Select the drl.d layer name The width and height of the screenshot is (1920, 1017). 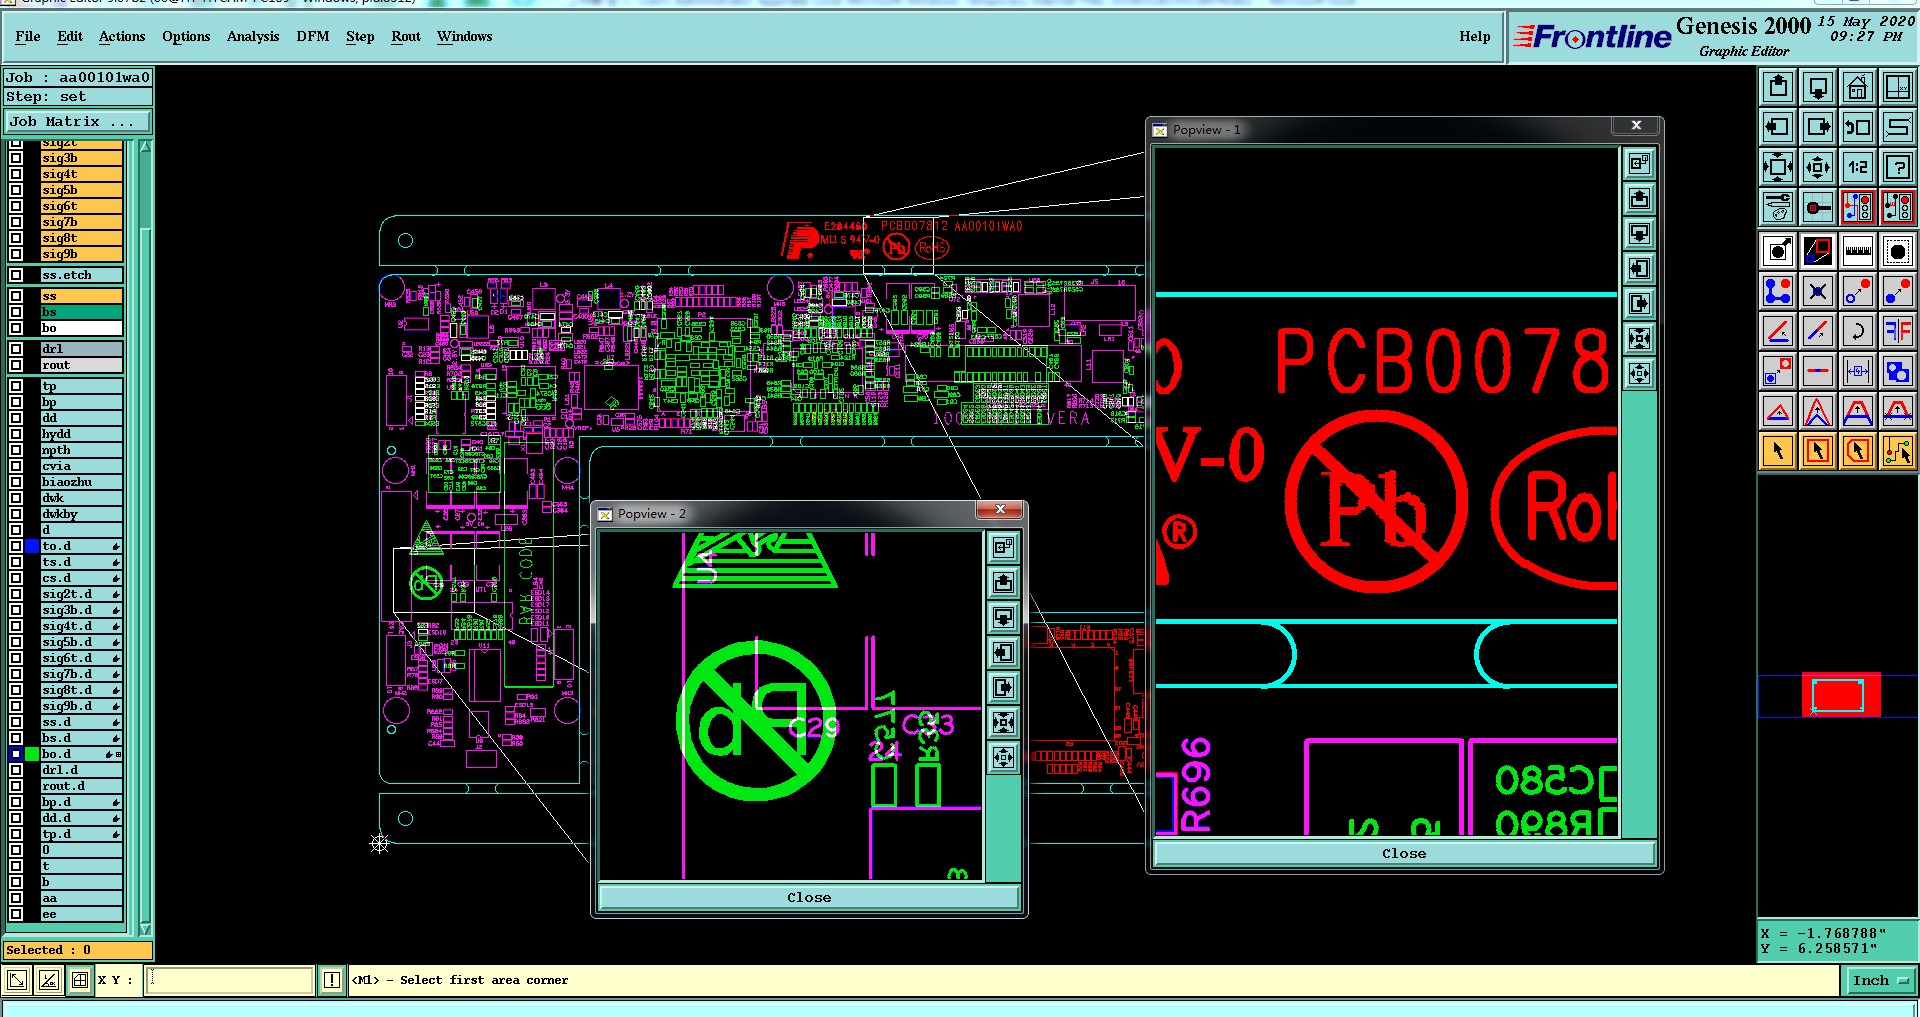pos(81,770)
